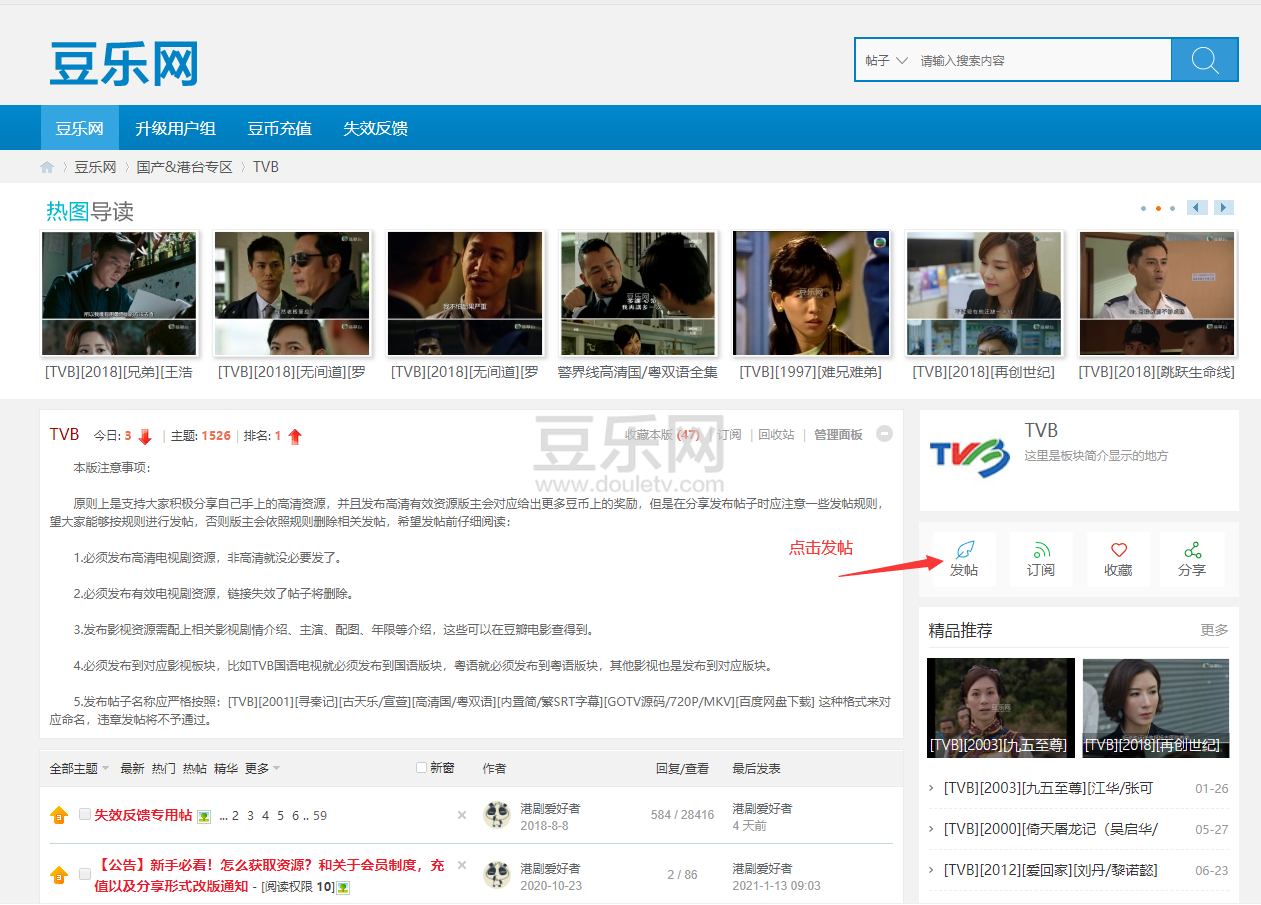1261x905 pixels.
Task: Go to previous slide in 热图导读
Action: click(1197, 208)
